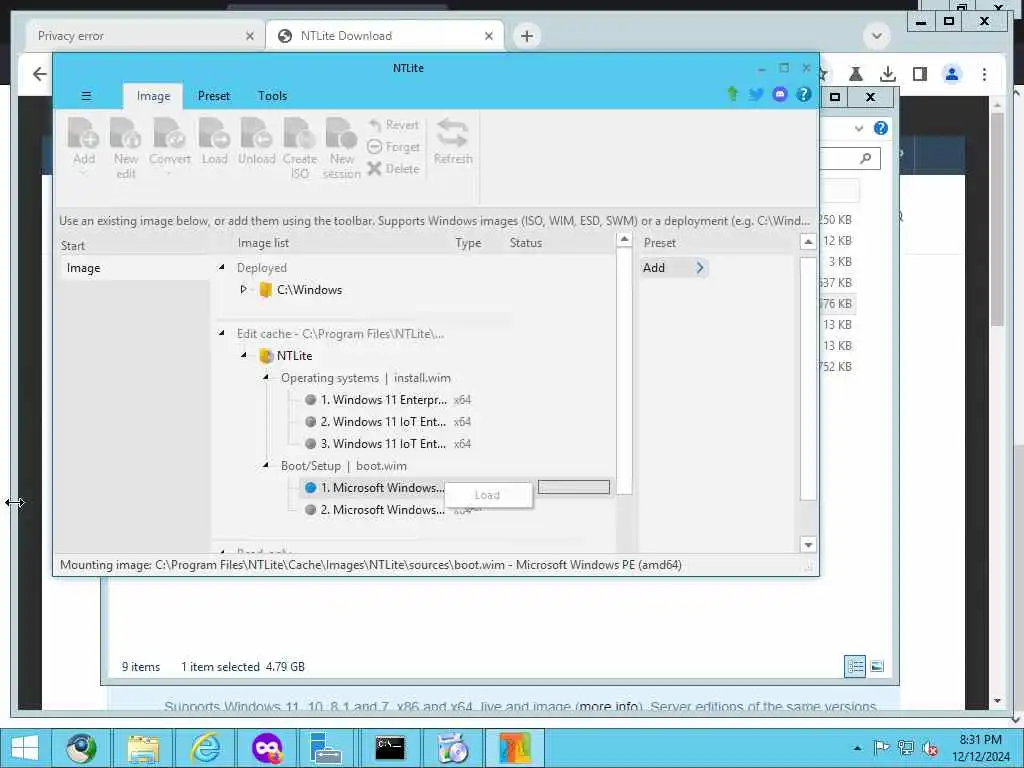Open the NTLite help question mark icon
Viewport: 1024px width, 768px height.
(x=803, y=95)
